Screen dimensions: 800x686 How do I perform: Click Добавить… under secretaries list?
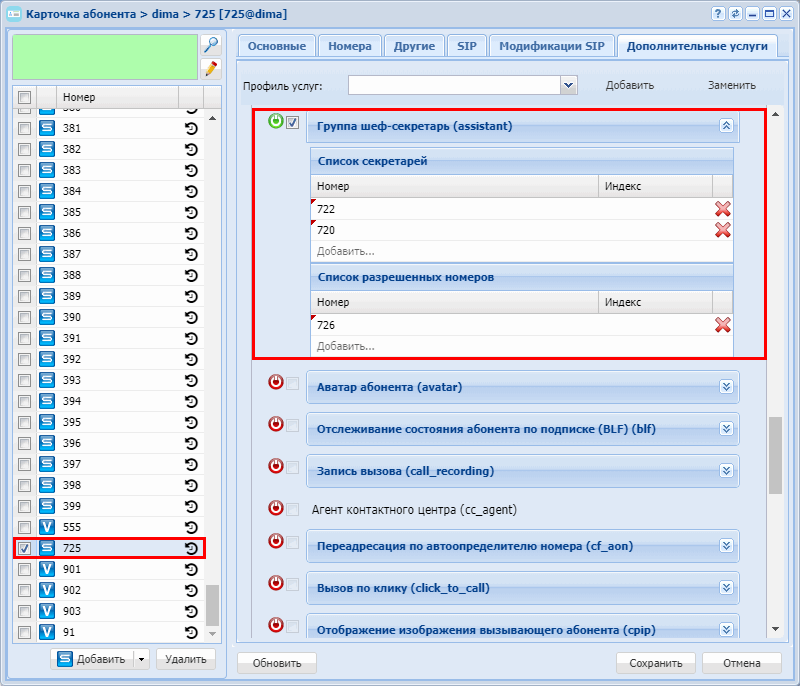coord(345,251)
